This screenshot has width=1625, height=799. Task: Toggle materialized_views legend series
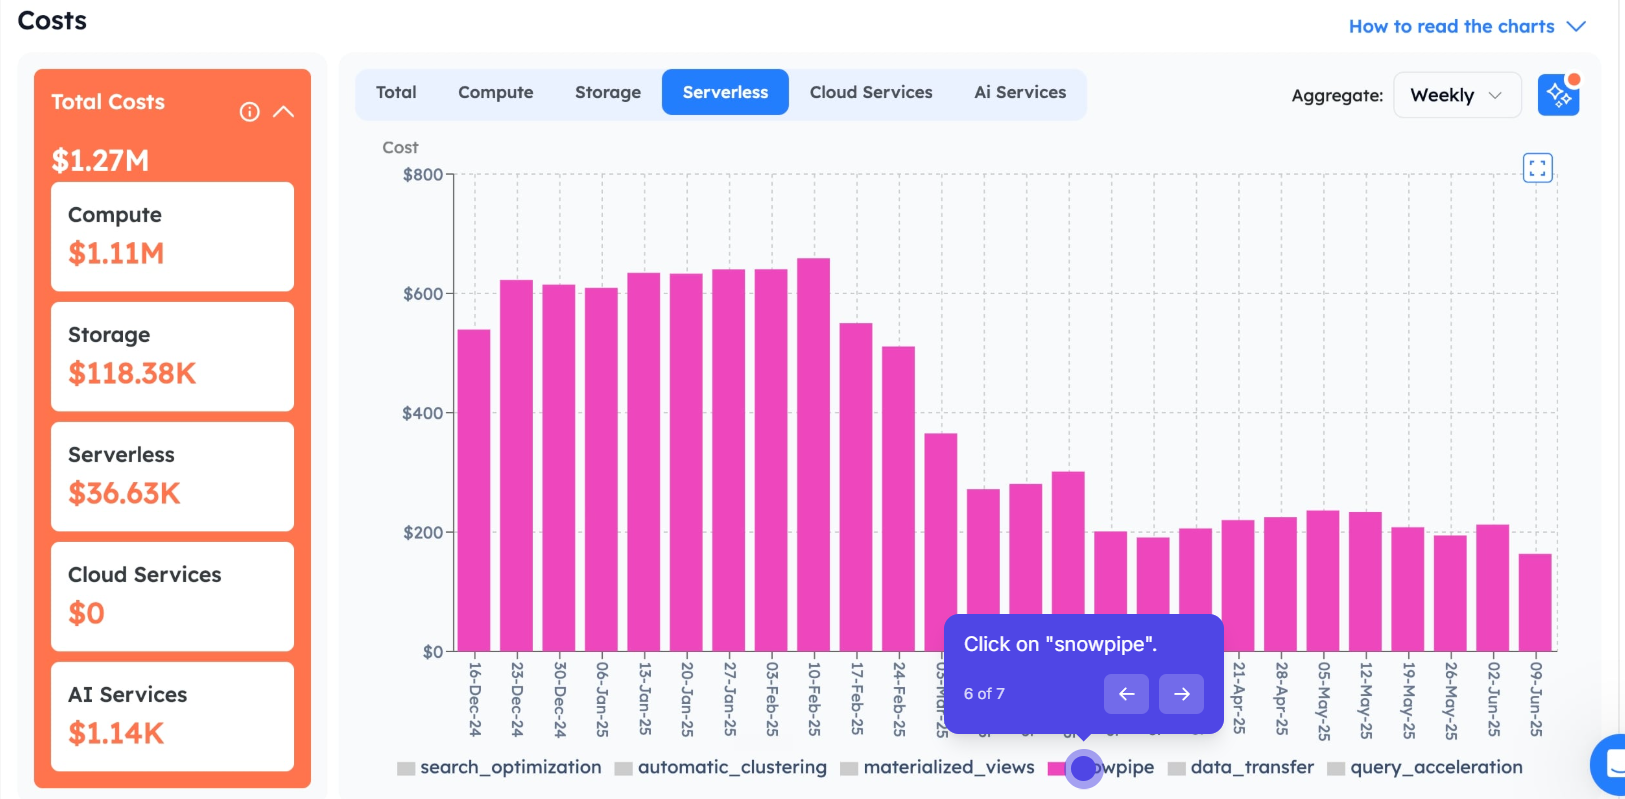click(x=937, y=767)
